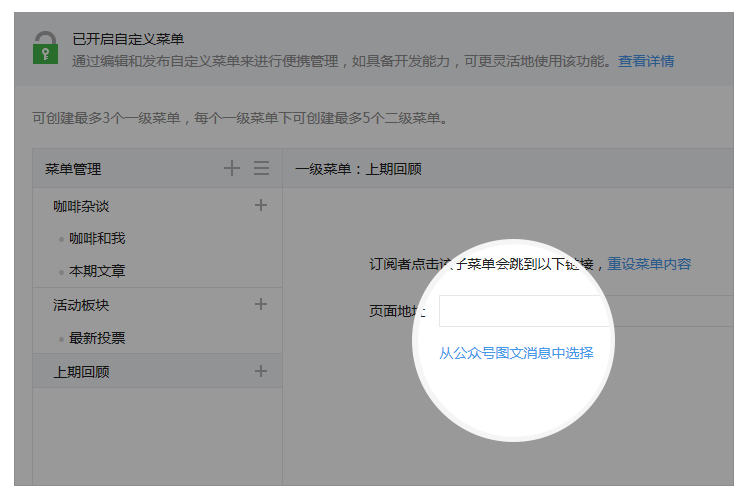Focus the 页面地址 URL input field
750x500 pixels.
coord(585,311)
